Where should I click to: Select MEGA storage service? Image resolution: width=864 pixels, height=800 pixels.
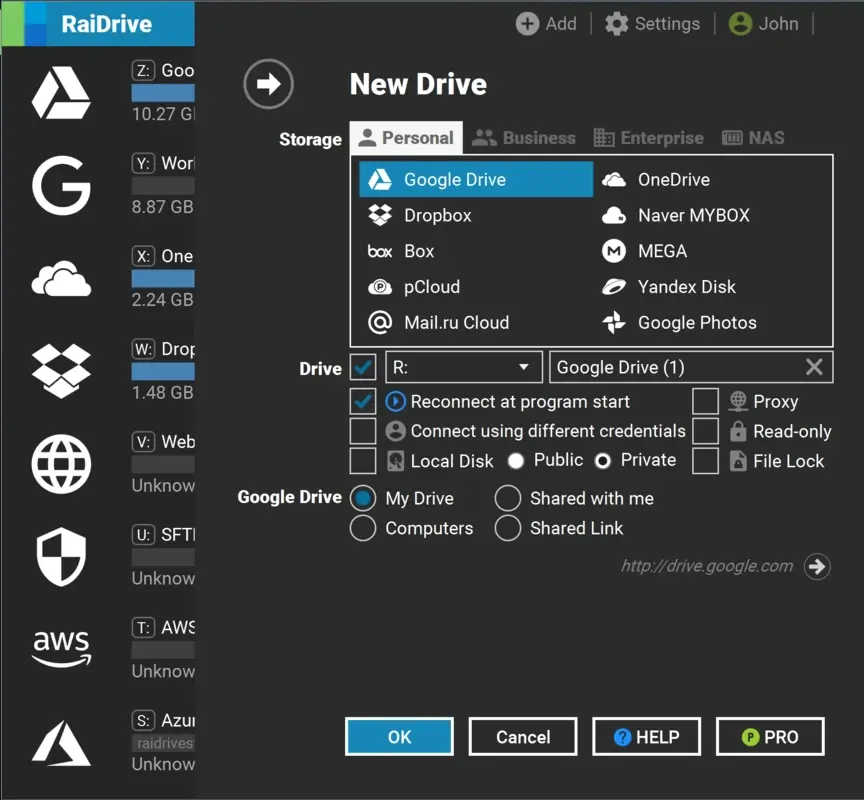coord(662,251)
